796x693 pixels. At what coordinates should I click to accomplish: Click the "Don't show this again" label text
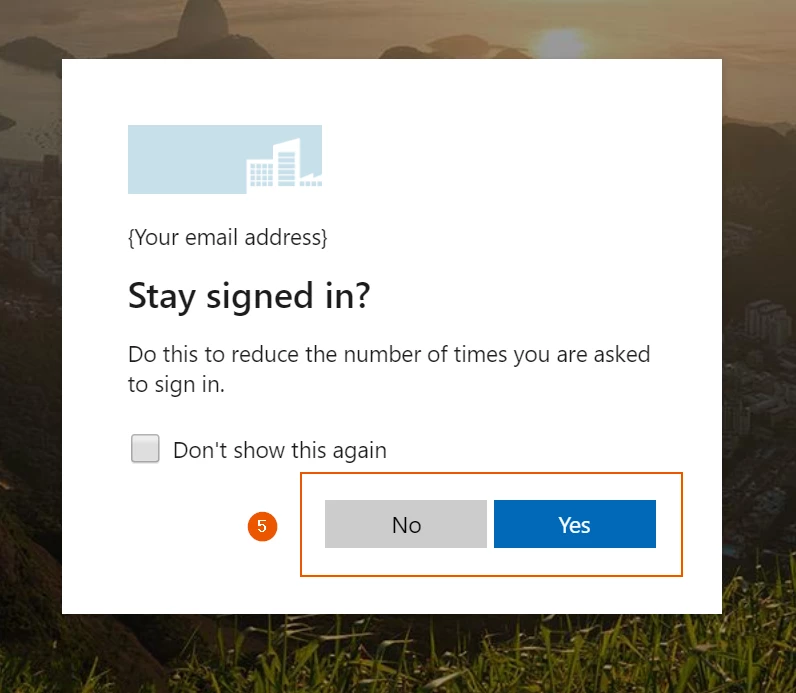279,450
